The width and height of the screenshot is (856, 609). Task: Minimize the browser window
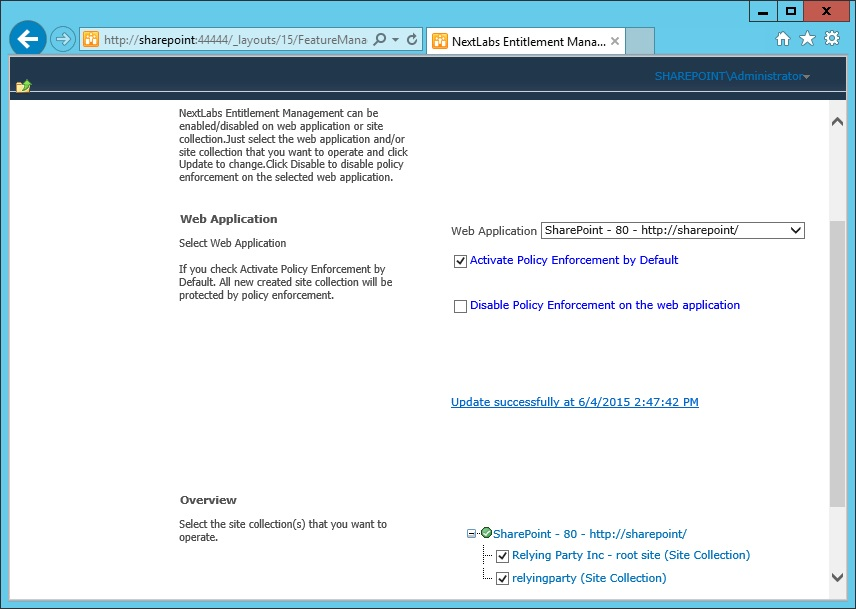click(x=763, y=11)
